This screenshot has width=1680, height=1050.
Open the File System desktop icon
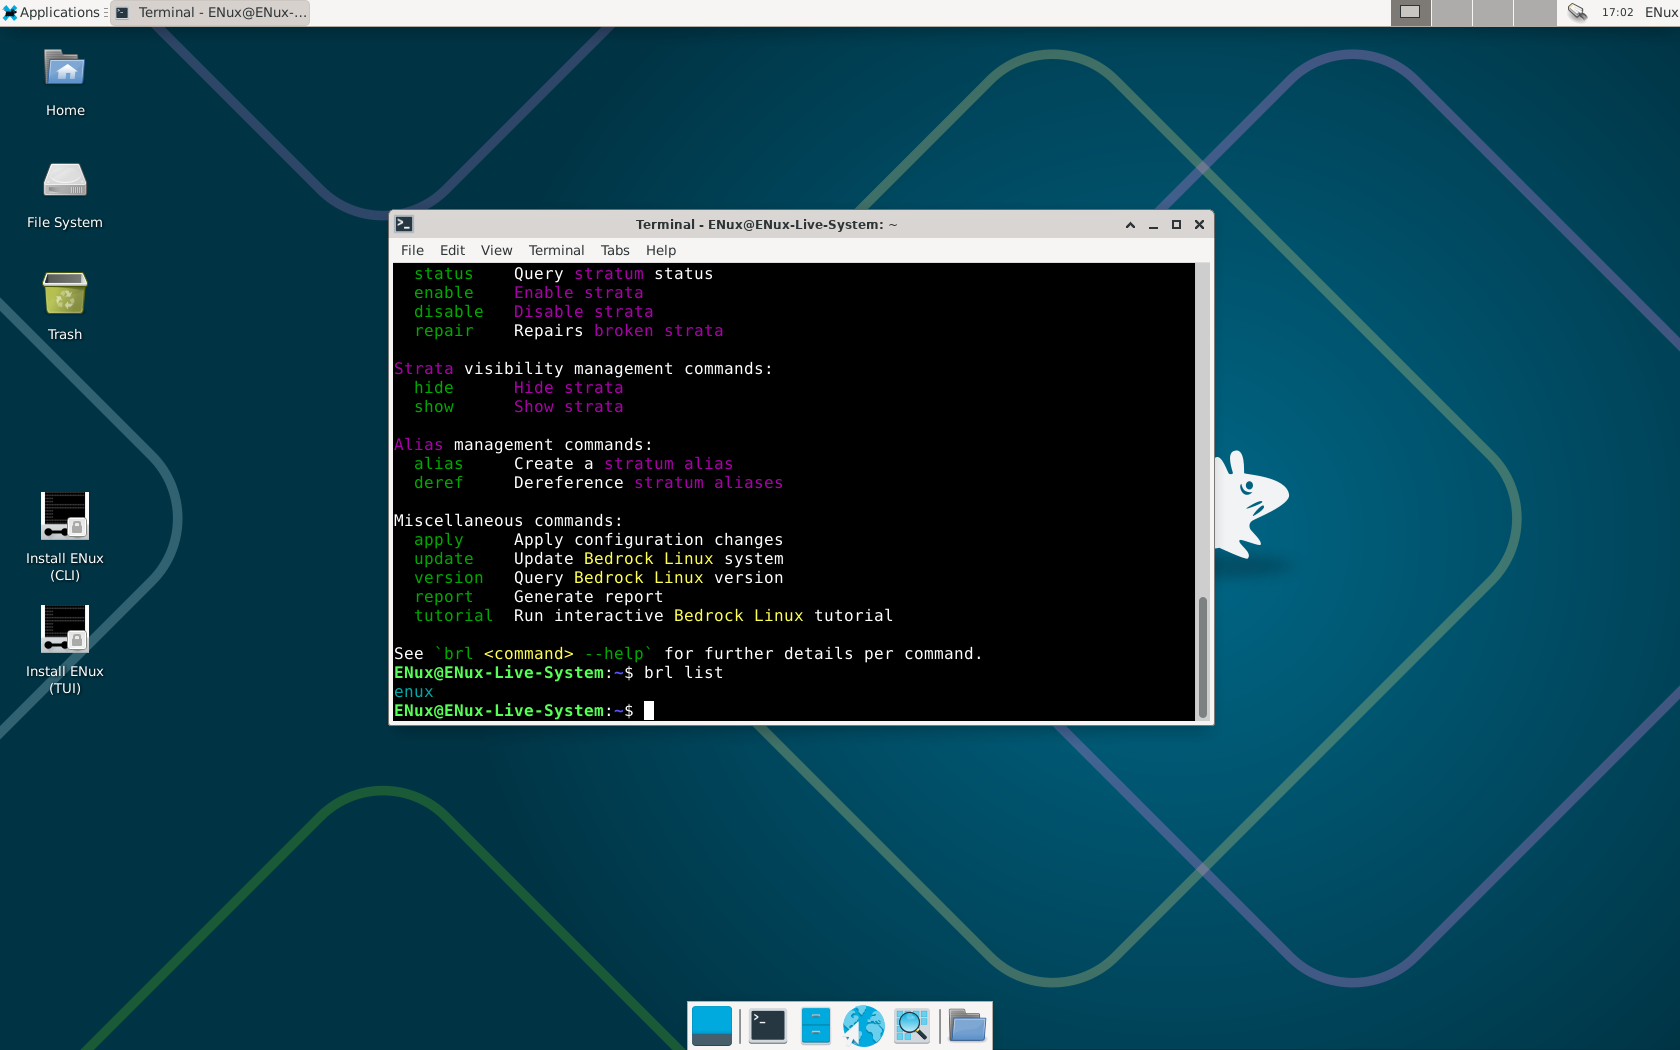coord(65,195)
